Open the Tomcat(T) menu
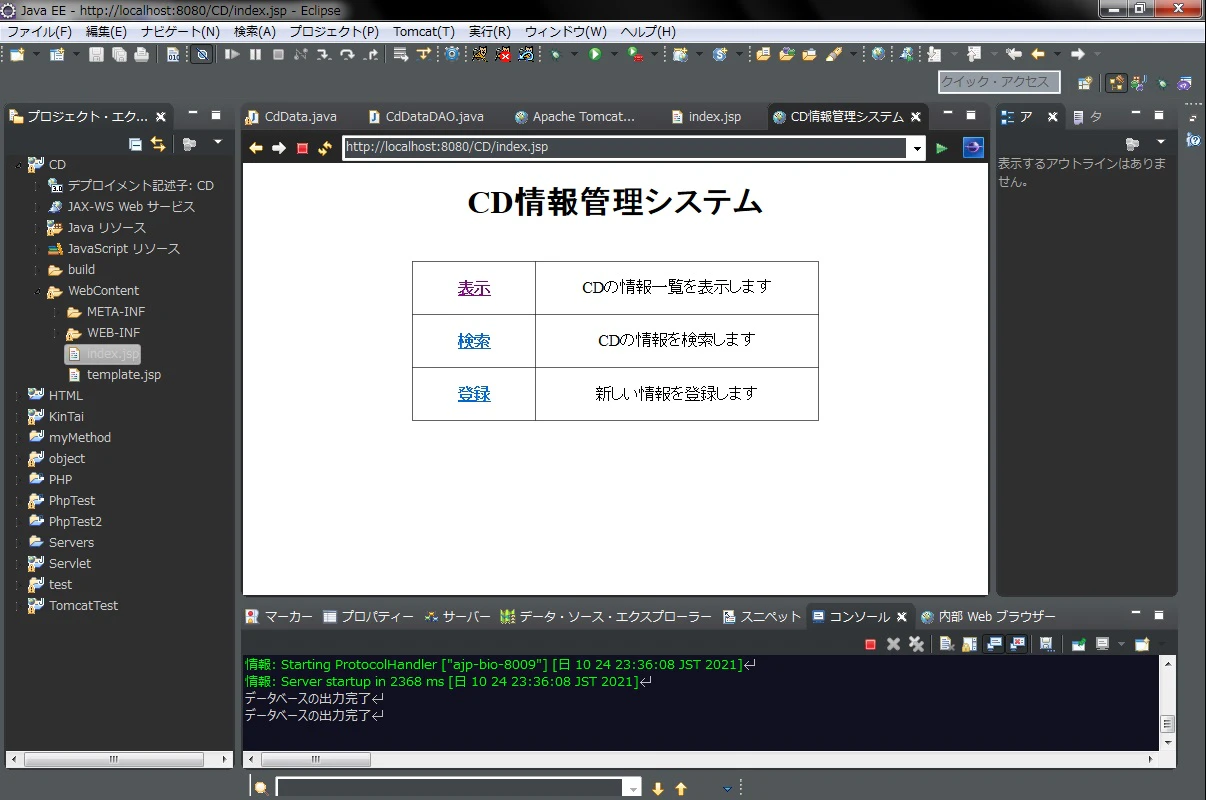Image resolution: width=1206 pixels, height=800 pixels. [x=424, y=31]
